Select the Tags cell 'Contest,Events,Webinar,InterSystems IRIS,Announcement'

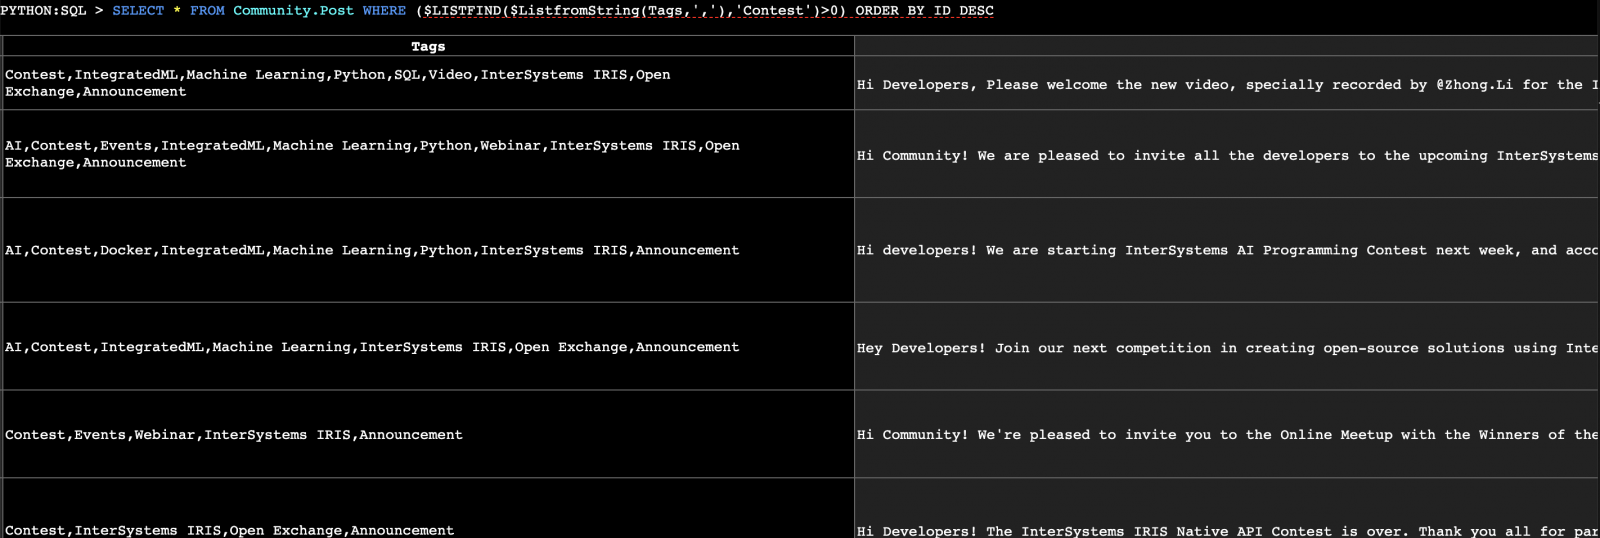[428, 435]
